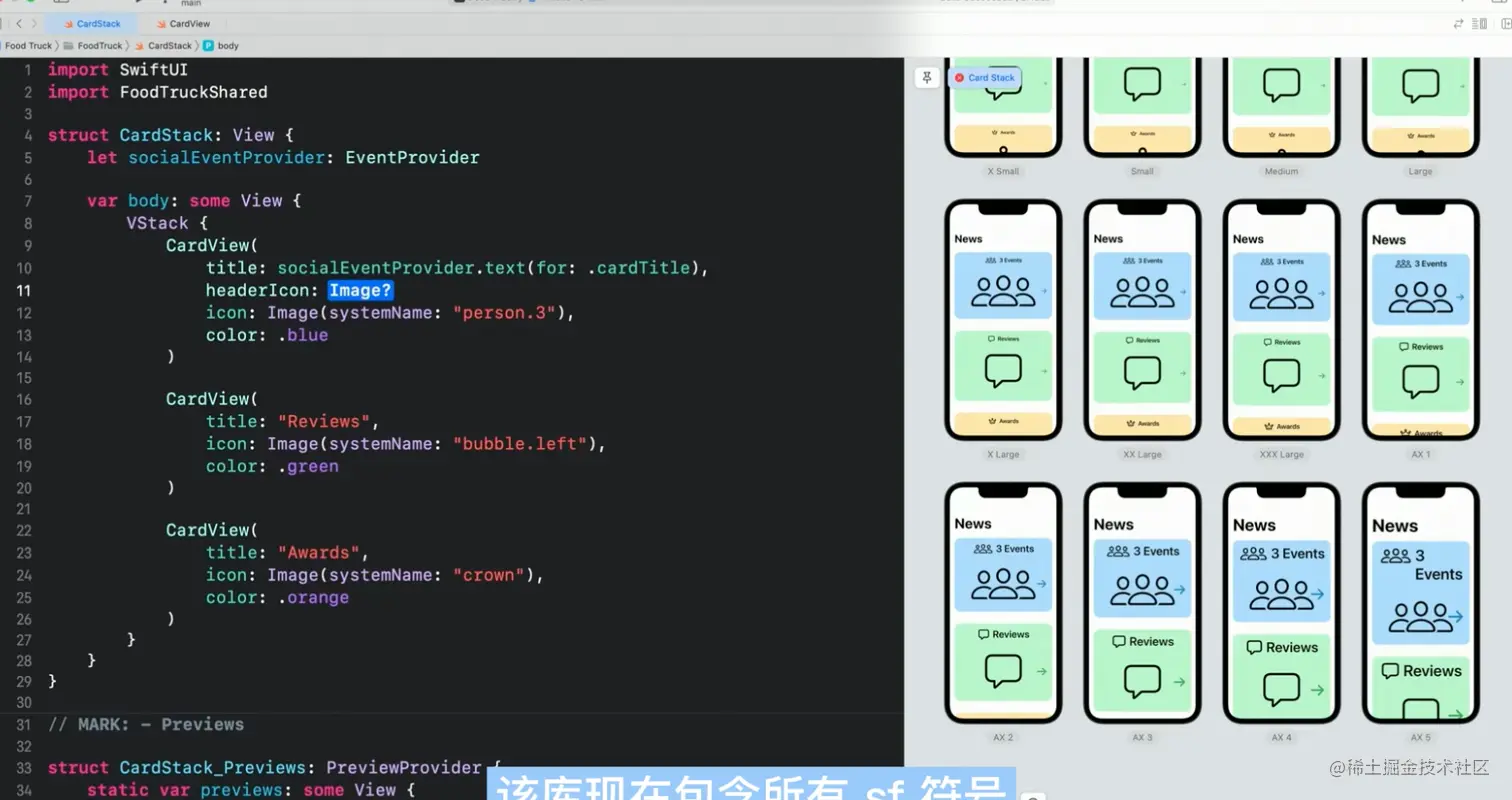This screenshot has height=800, width=1512.
Task: Pin the preview with the pin icon
Action: pos(927,77)
